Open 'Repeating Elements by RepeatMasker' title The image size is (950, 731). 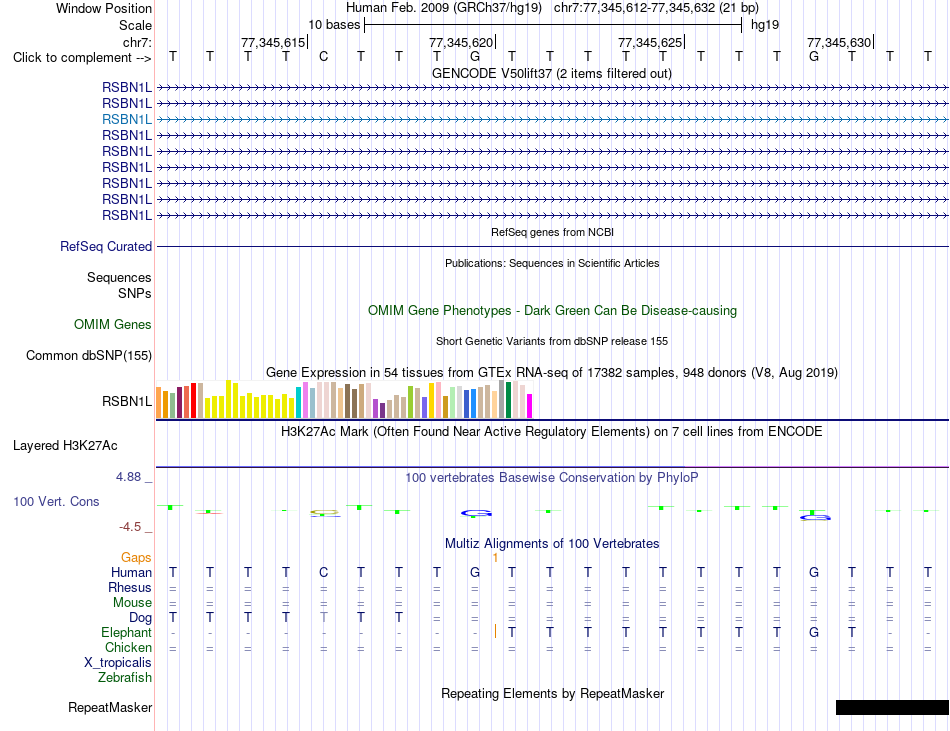552,693
